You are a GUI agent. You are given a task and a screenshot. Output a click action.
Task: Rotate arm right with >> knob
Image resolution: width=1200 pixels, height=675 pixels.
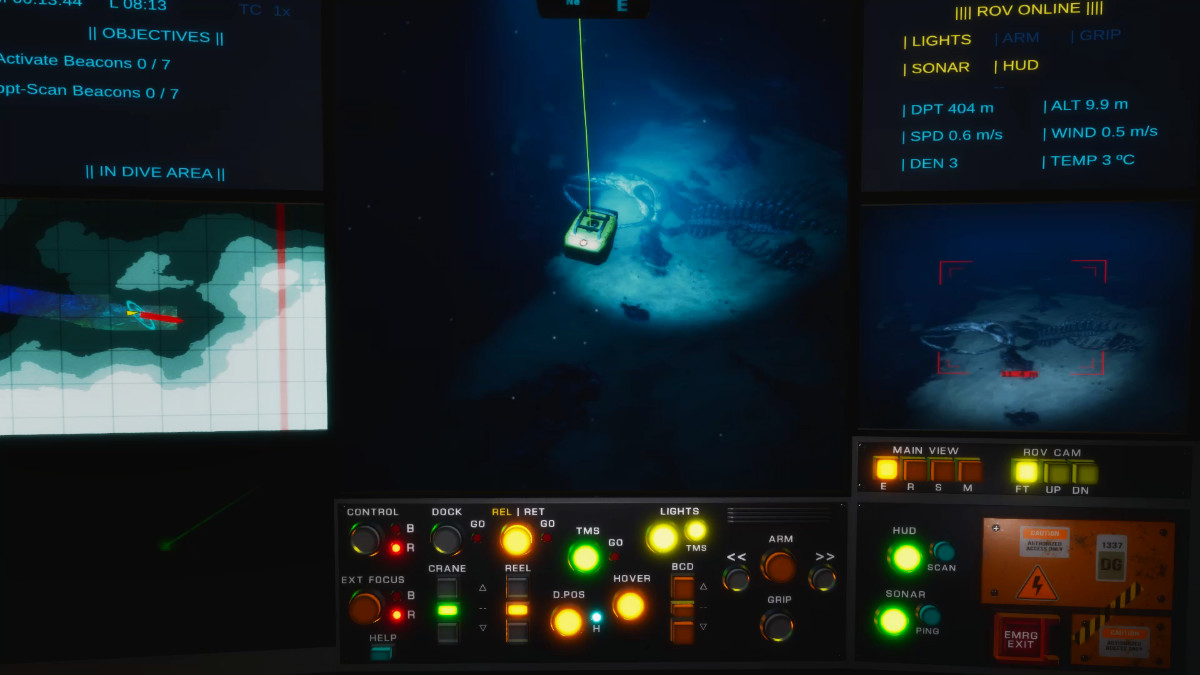tap(822, 578)
